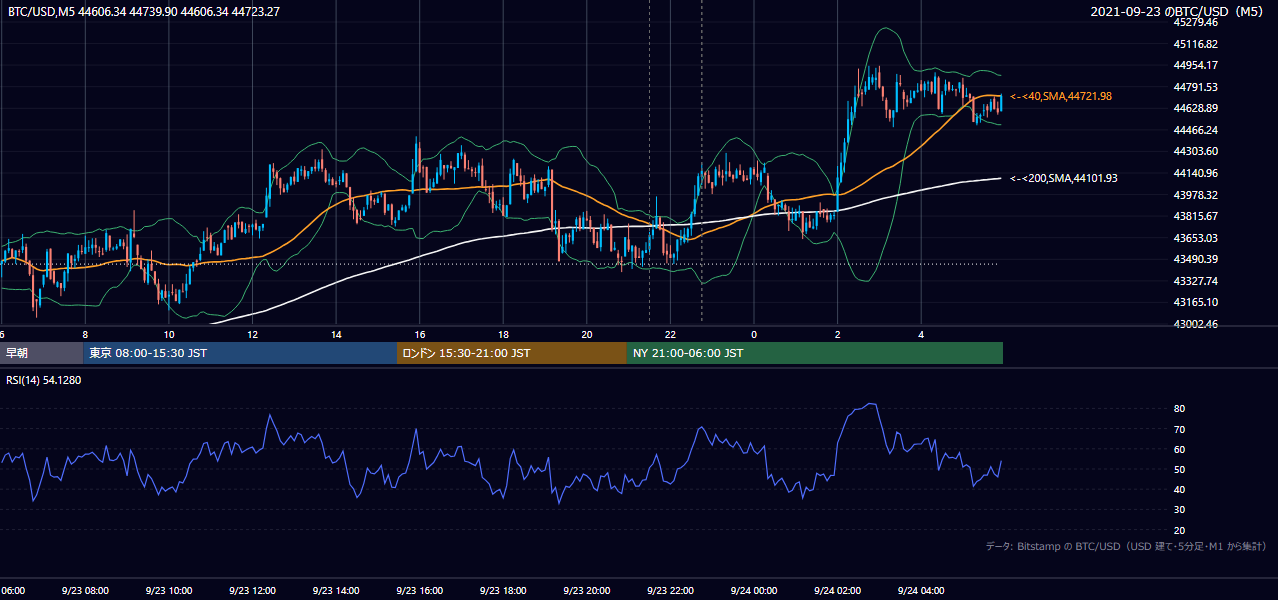Click the 9/23 22:00 date axis label
Screen dimensions: 1278x600
669,591
